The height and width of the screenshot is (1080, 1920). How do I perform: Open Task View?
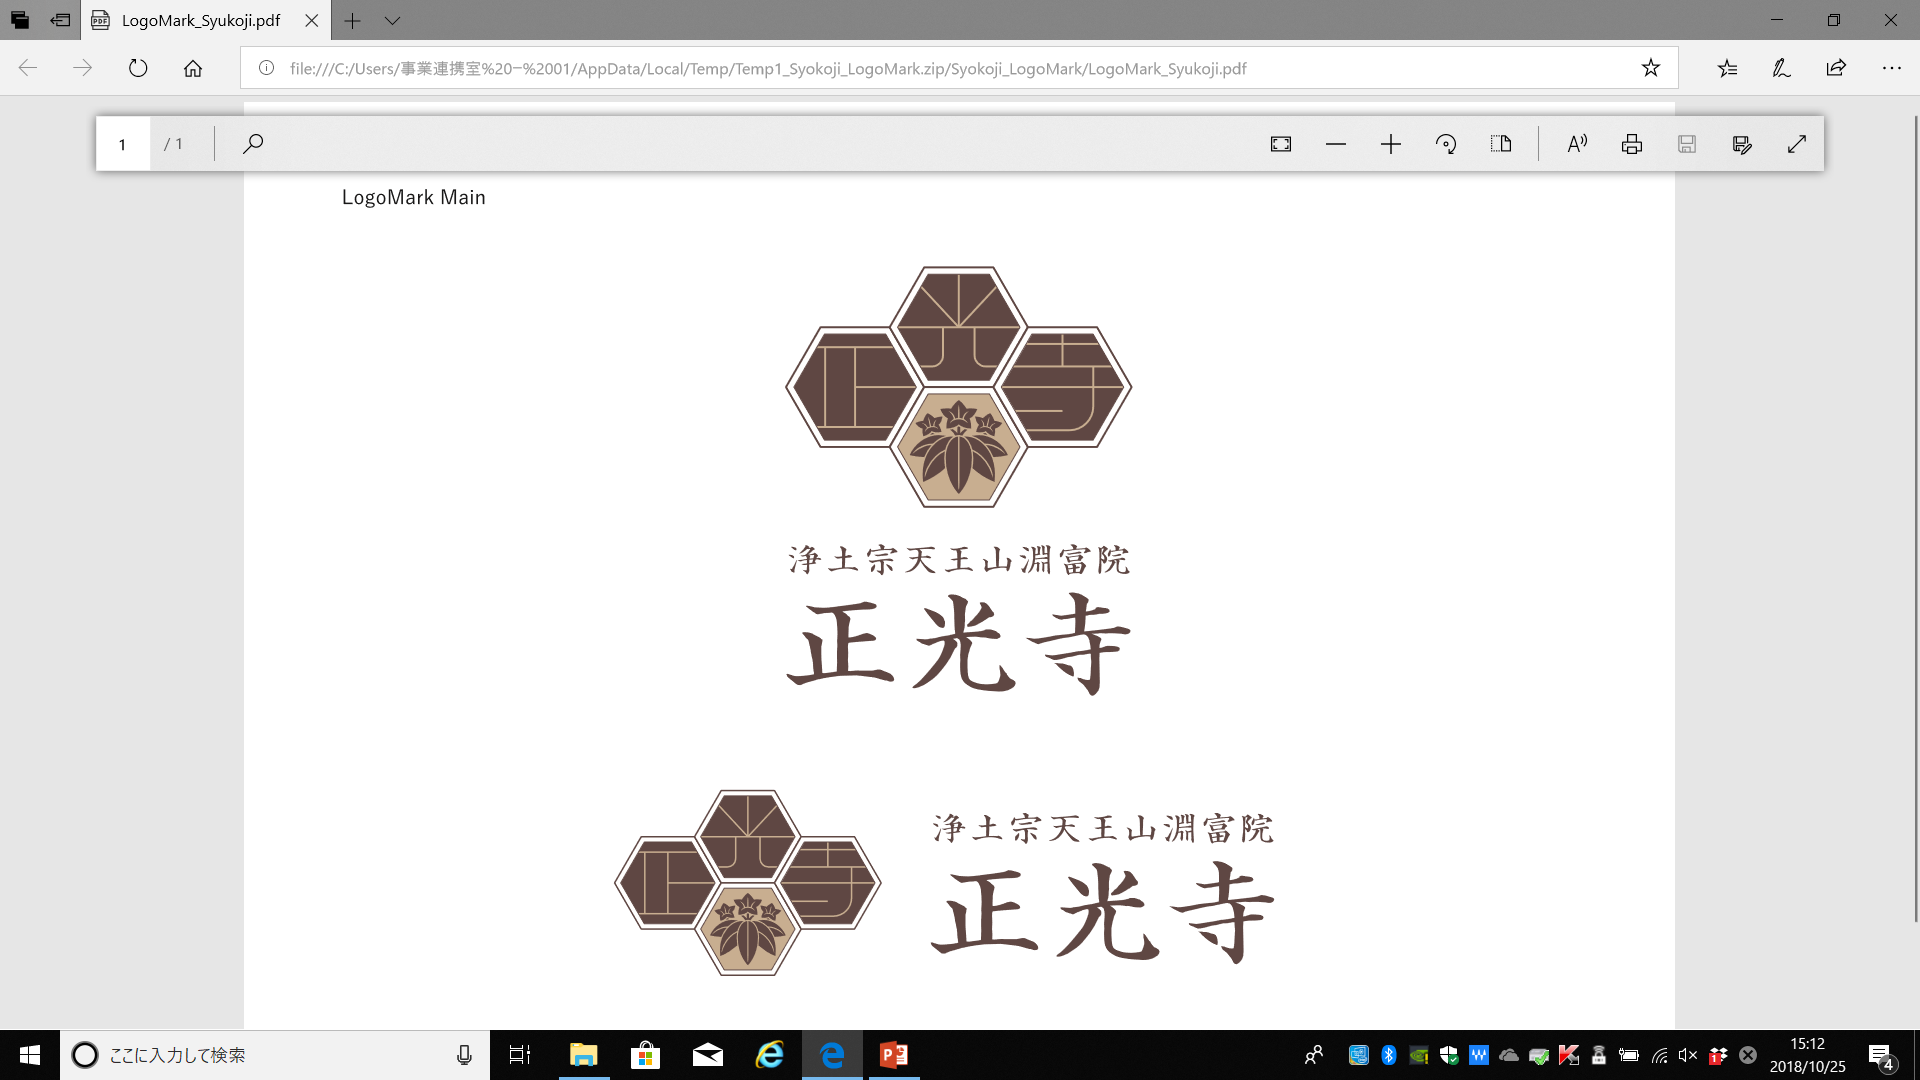tap(520, 1055)
